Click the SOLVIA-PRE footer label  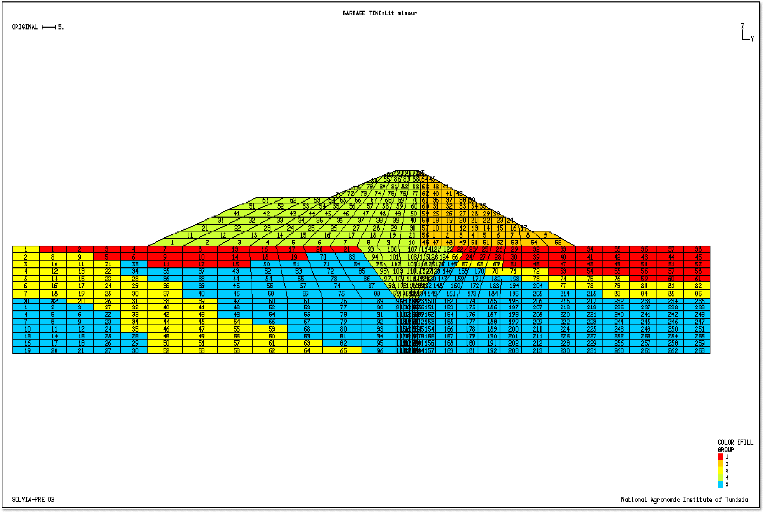(33, 499)
